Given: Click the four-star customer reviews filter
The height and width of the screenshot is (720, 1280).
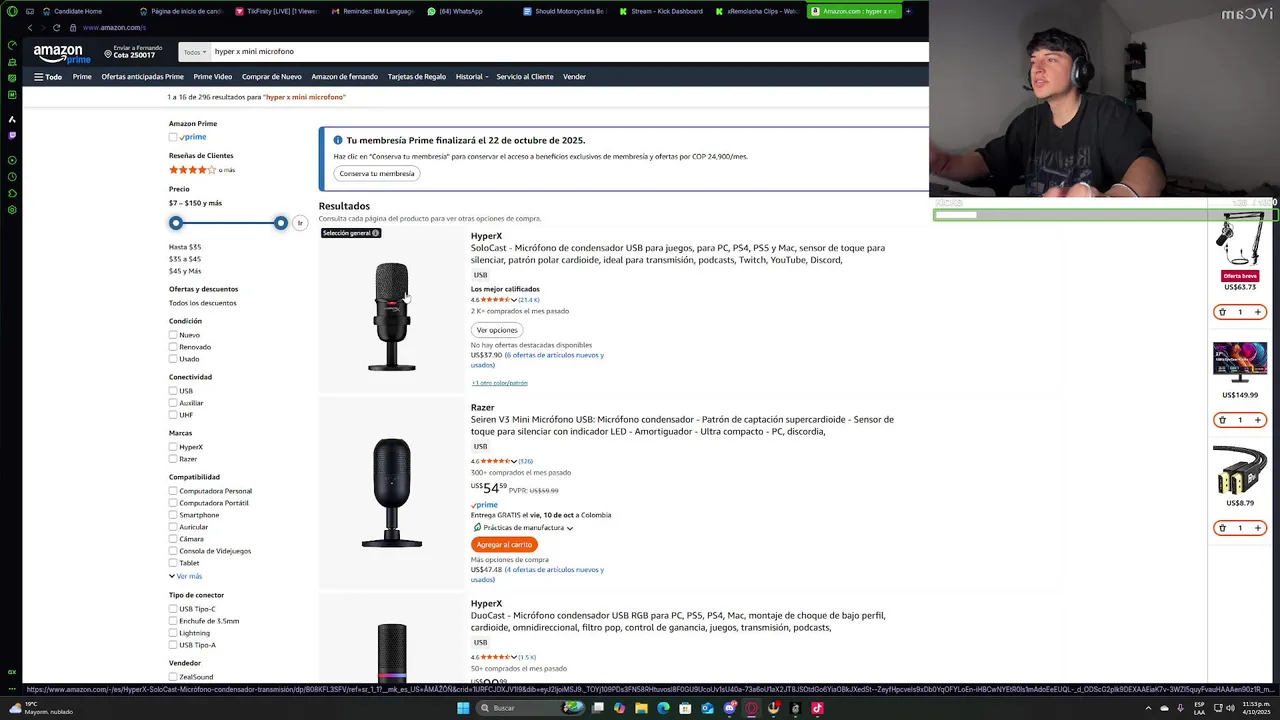Looking at the screenshot, I should (x=202, y=170).
